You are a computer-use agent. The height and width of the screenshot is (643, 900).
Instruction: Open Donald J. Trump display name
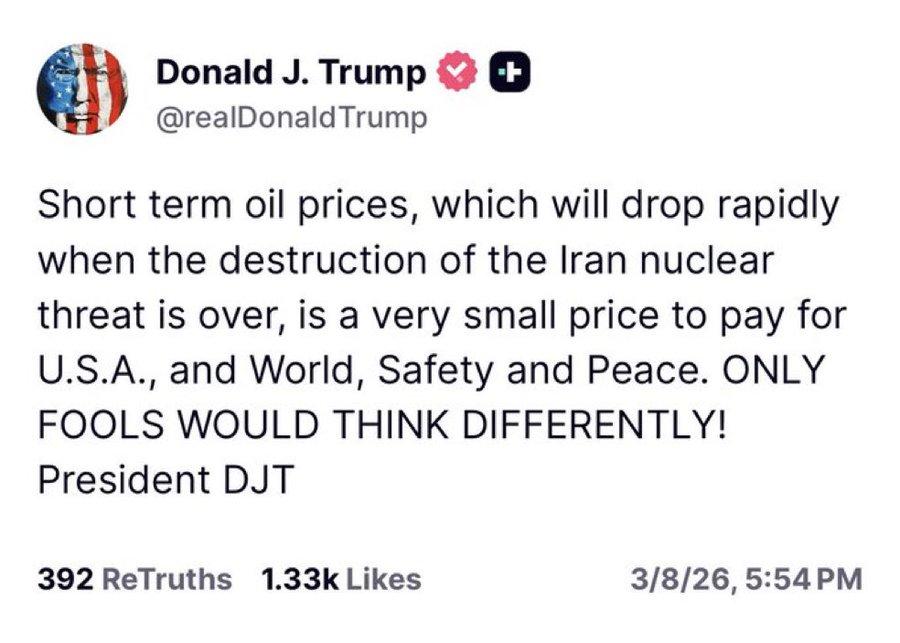pyautogui.click(x=291, y=73)
